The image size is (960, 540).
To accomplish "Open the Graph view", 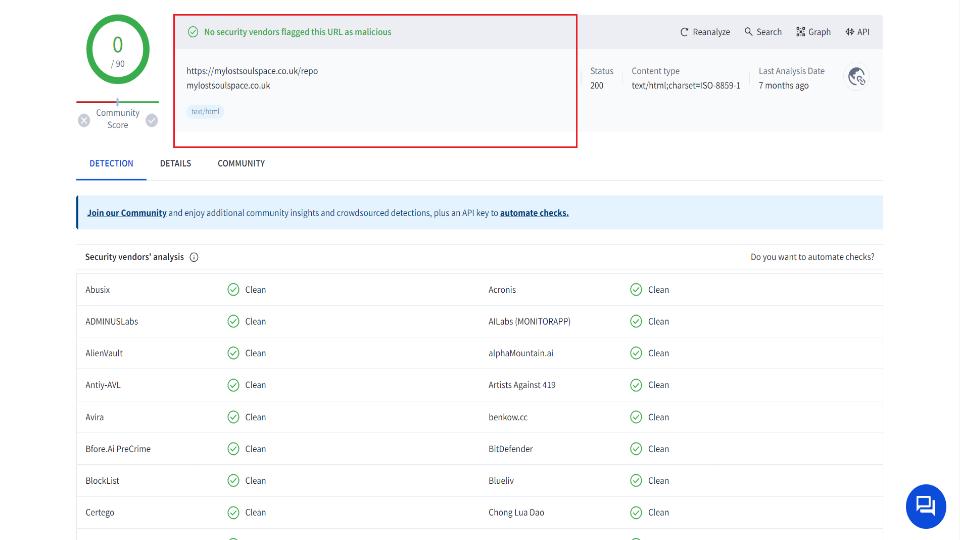I will pos(813,32).
